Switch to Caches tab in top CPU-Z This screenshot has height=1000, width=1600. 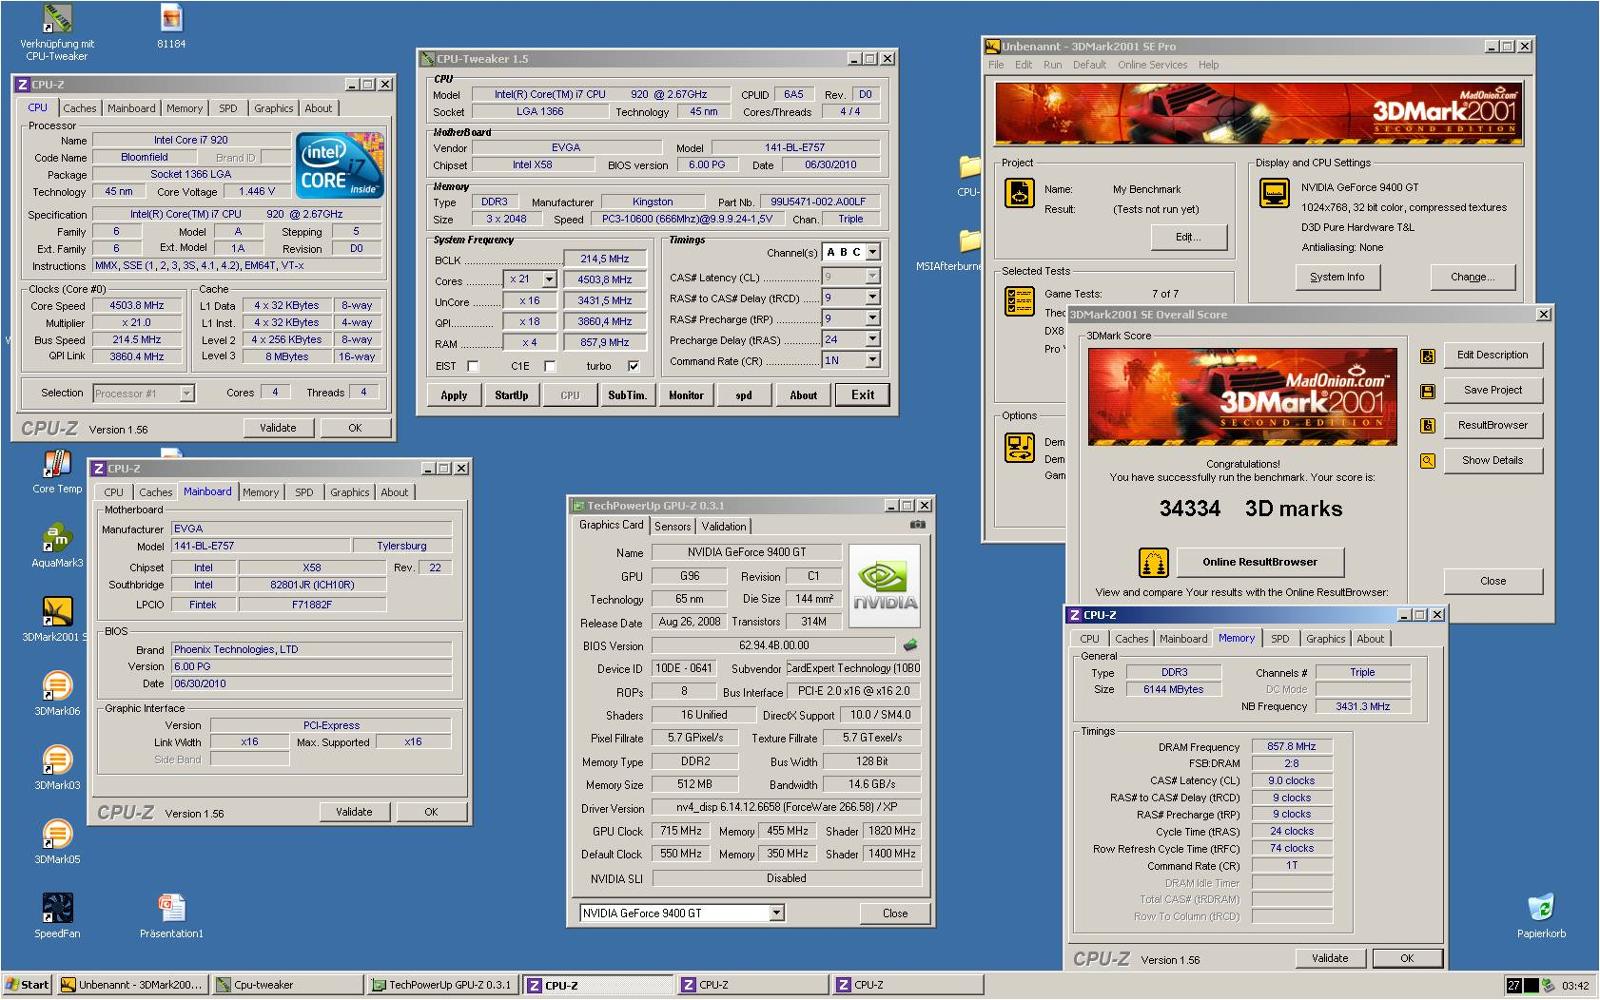tap(80, 108)
